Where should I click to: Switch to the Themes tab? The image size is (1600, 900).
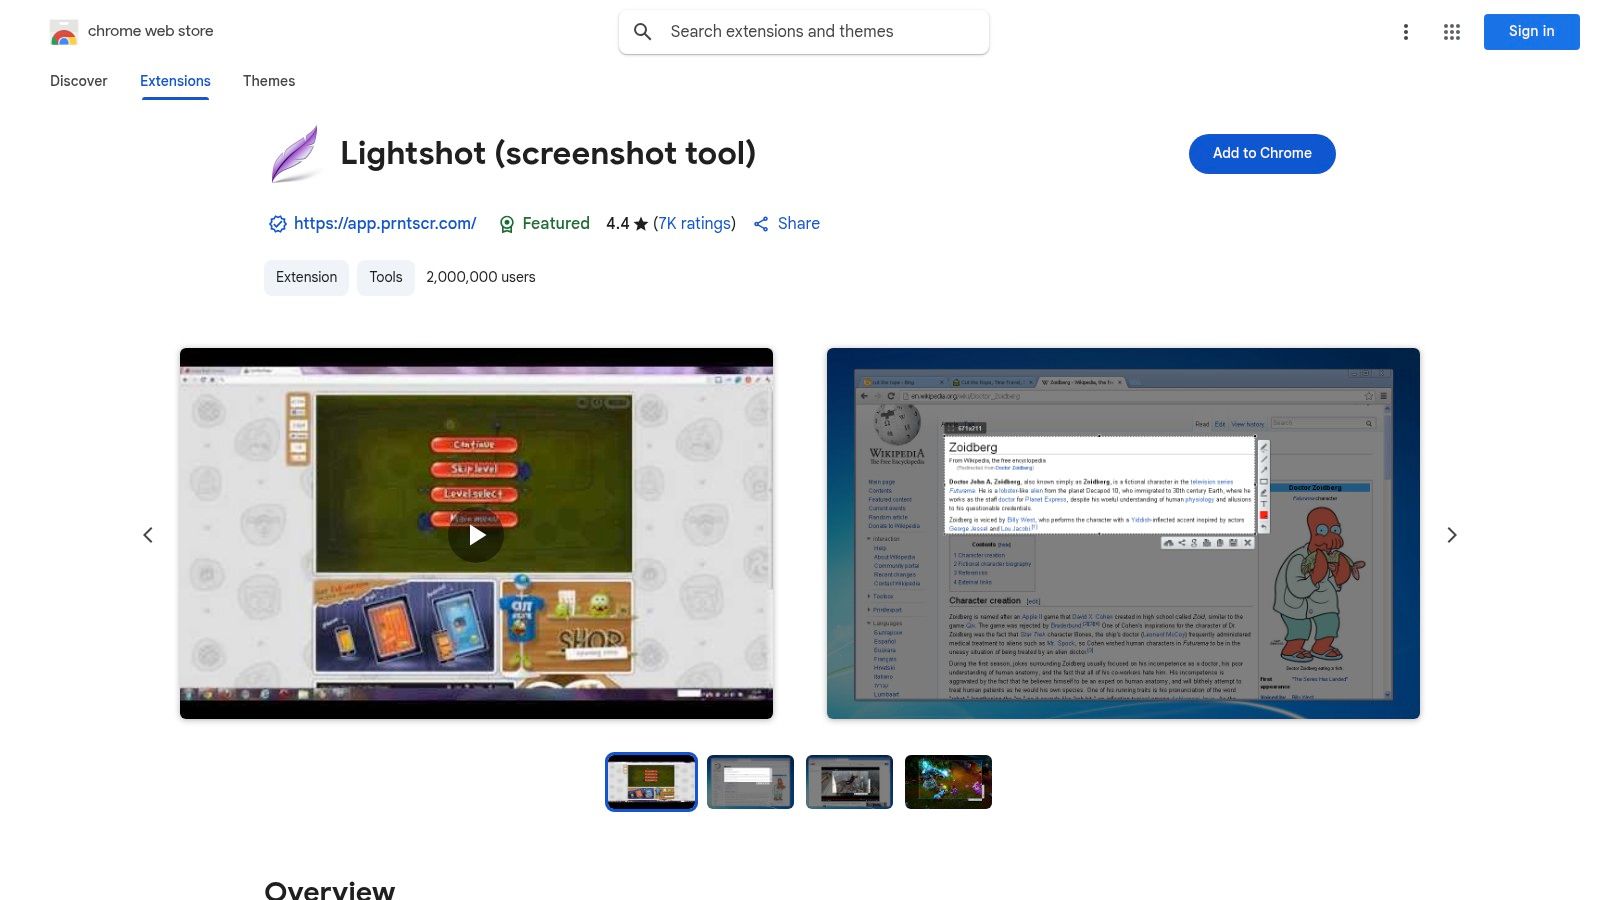[268, 81]
